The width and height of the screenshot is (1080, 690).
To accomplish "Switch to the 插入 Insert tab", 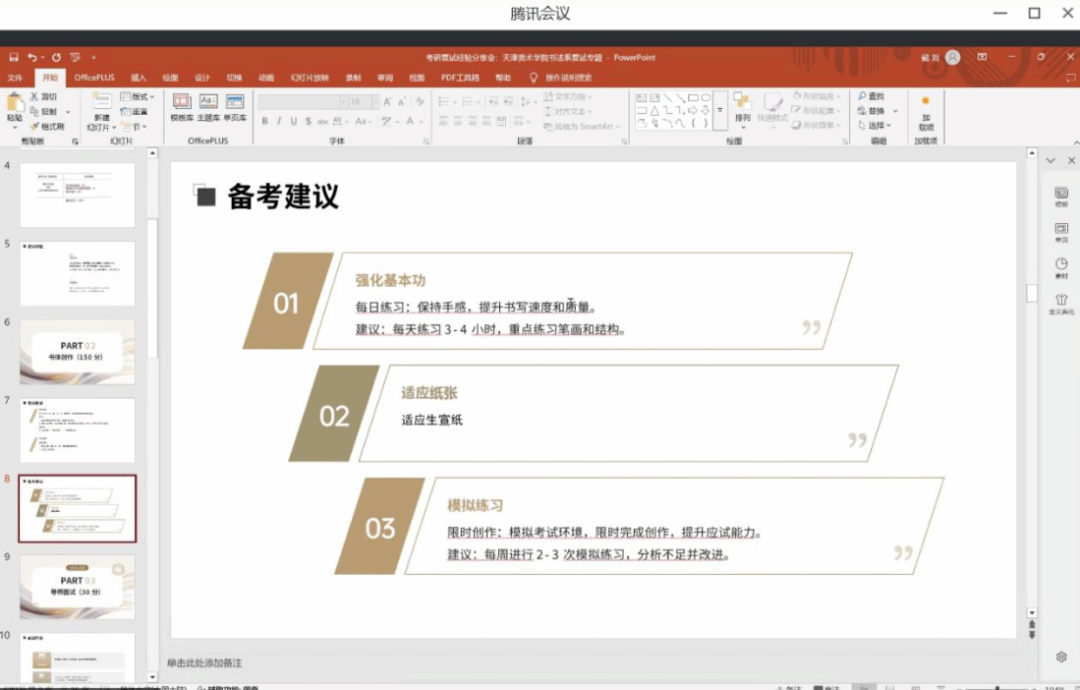I will pos(138,77).
